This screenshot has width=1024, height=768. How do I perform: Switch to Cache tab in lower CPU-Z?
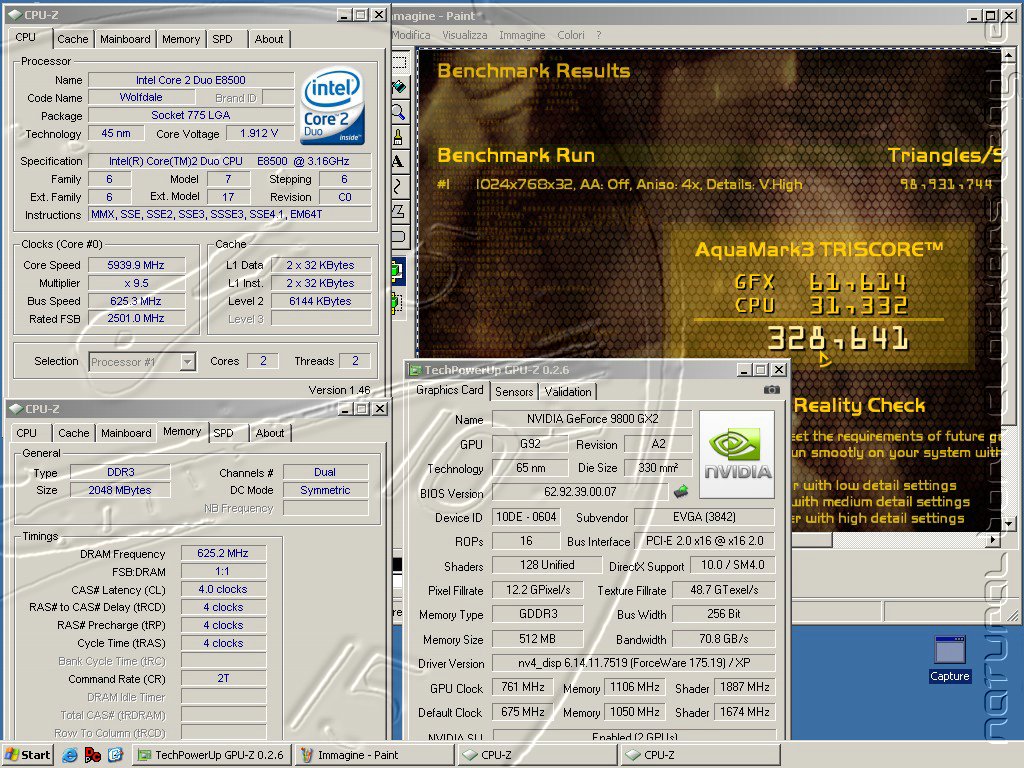[x=73, y=433]
